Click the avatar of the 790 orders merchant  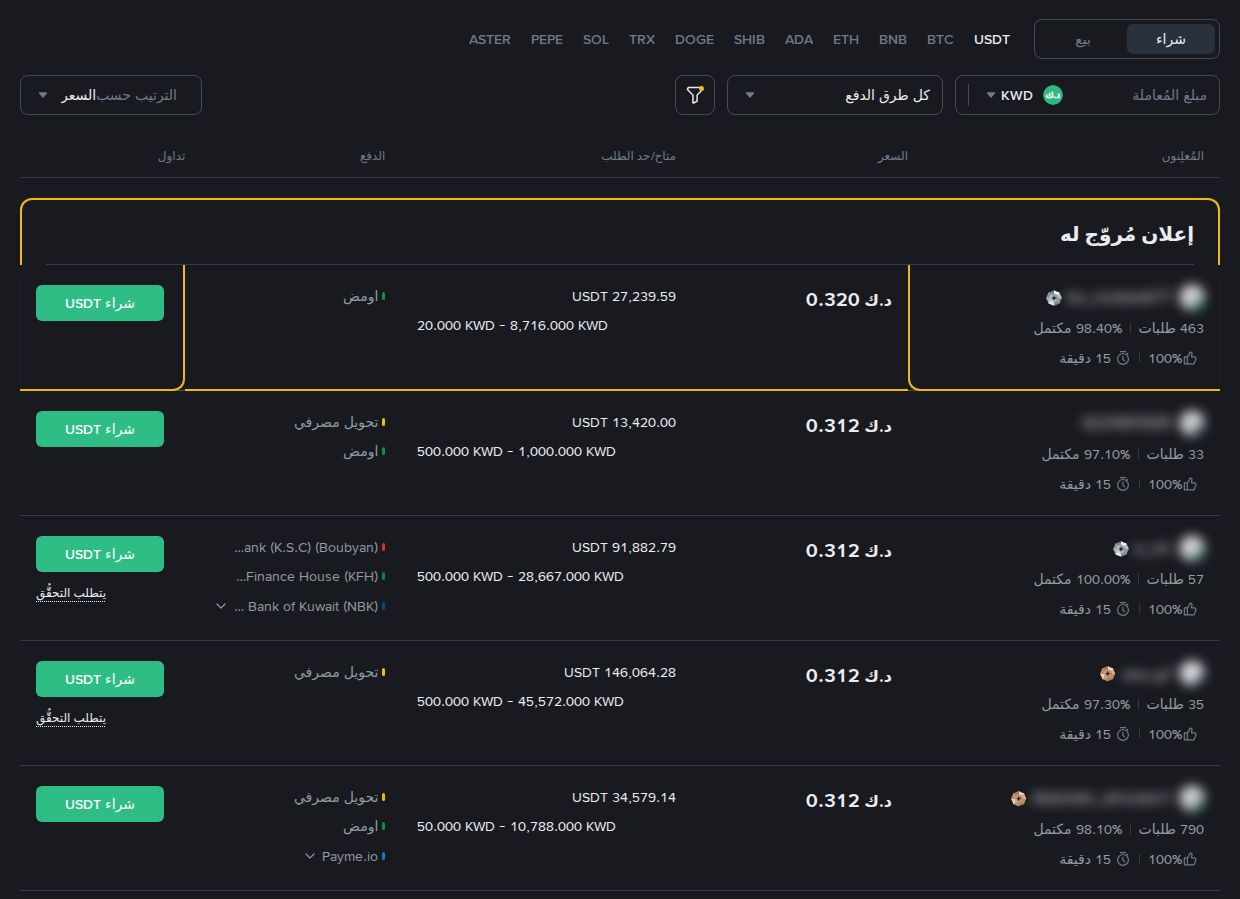tap(1191, 798)
